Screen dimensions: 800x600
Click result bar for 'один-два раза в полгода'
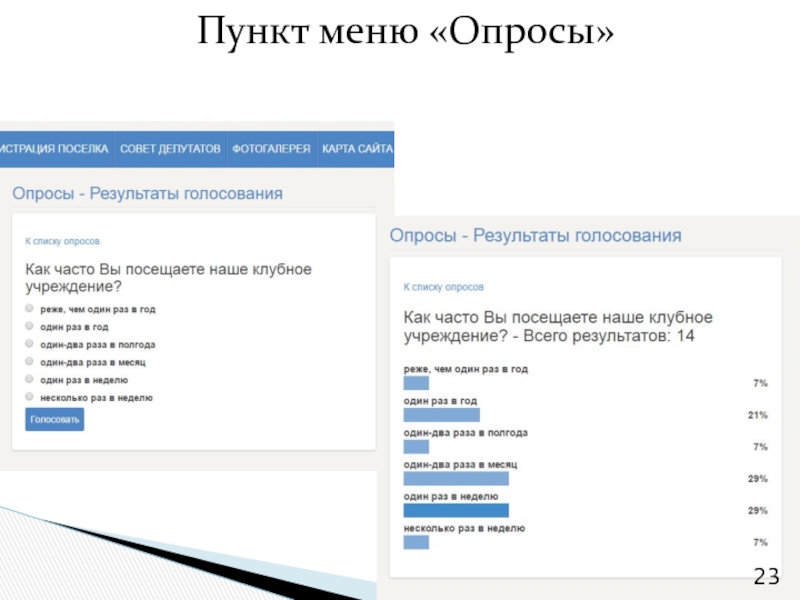(x=416, y=447)
